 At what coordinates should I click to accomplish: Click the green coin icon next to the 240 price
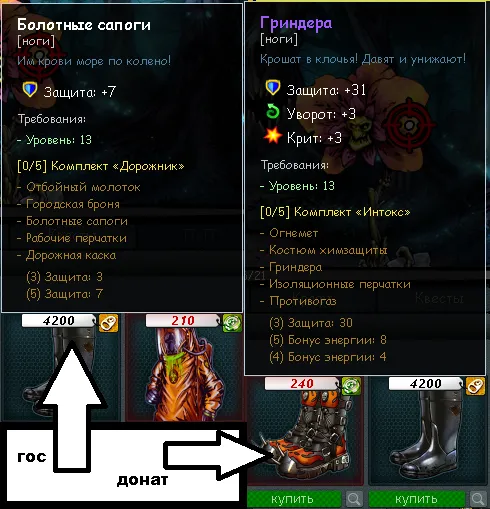pos(351,386)
